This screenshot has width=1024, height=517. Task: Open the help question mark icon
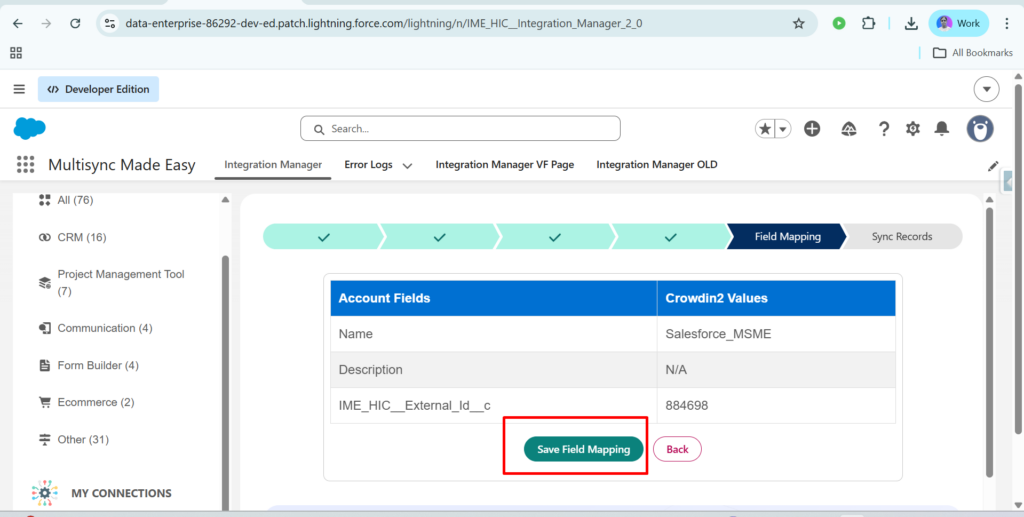(x=884, y=129)
